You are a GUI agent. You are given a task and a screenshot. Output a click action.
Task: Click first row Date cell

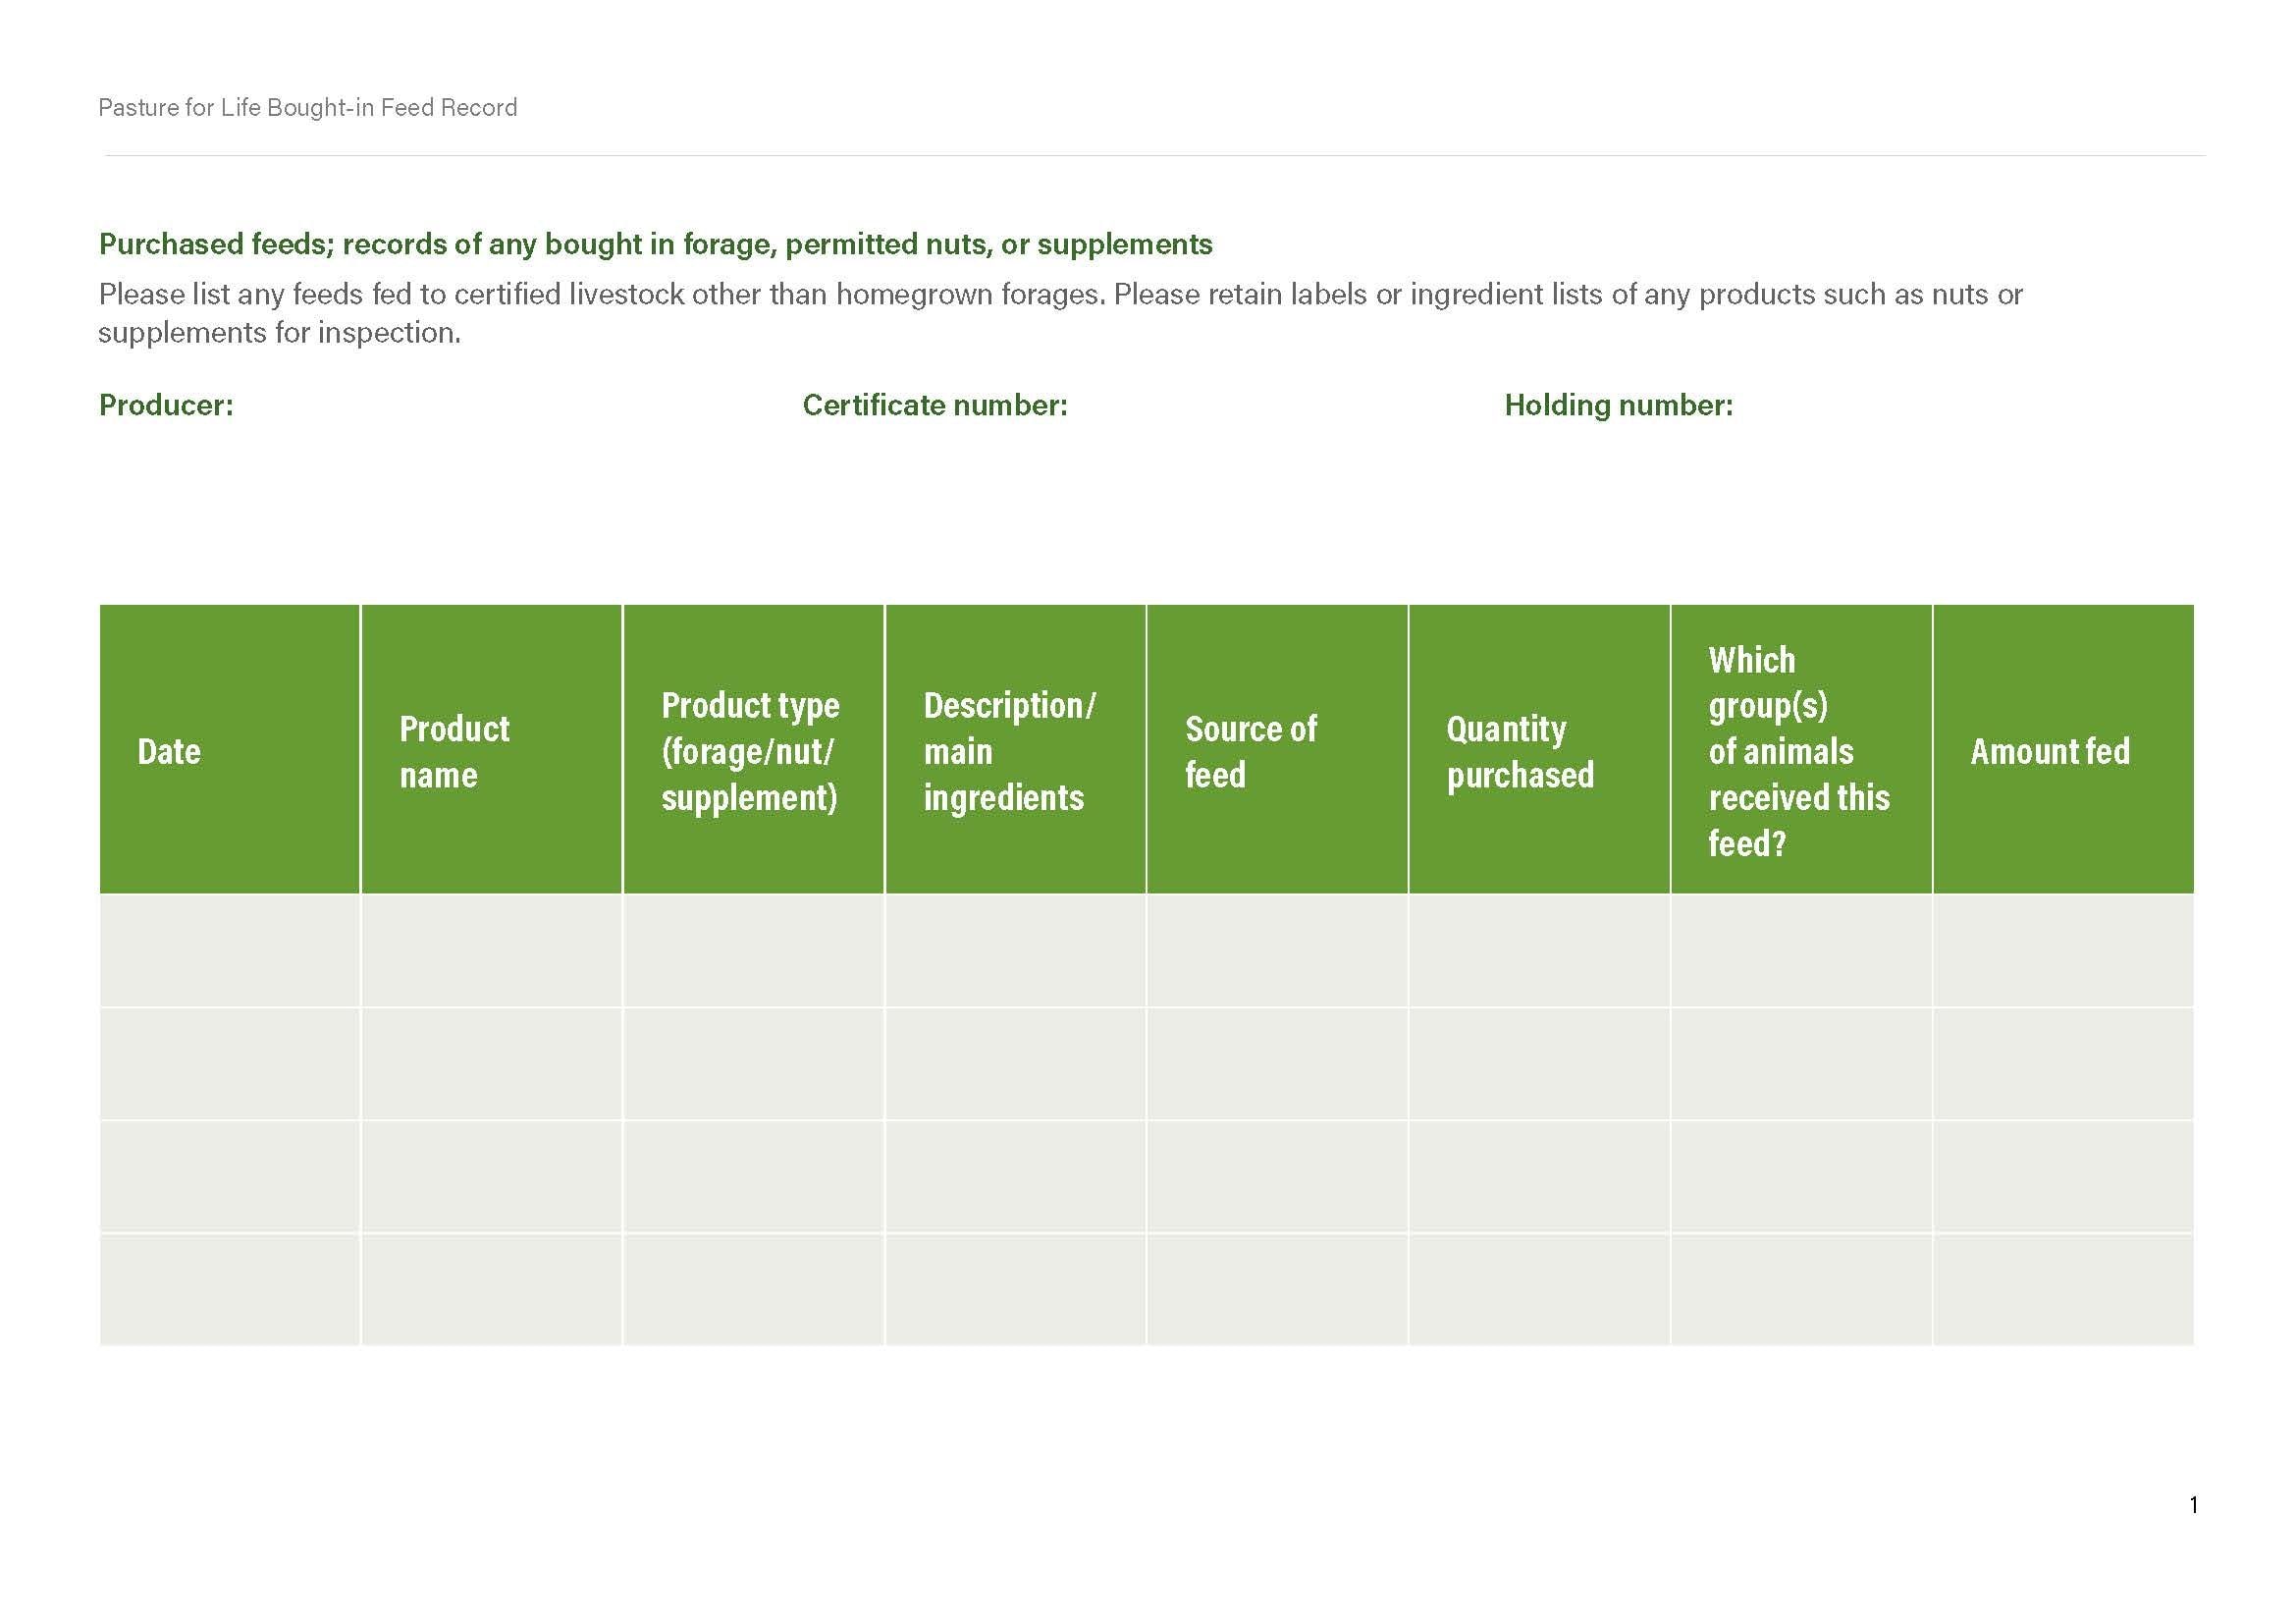(x=229, y=950)
